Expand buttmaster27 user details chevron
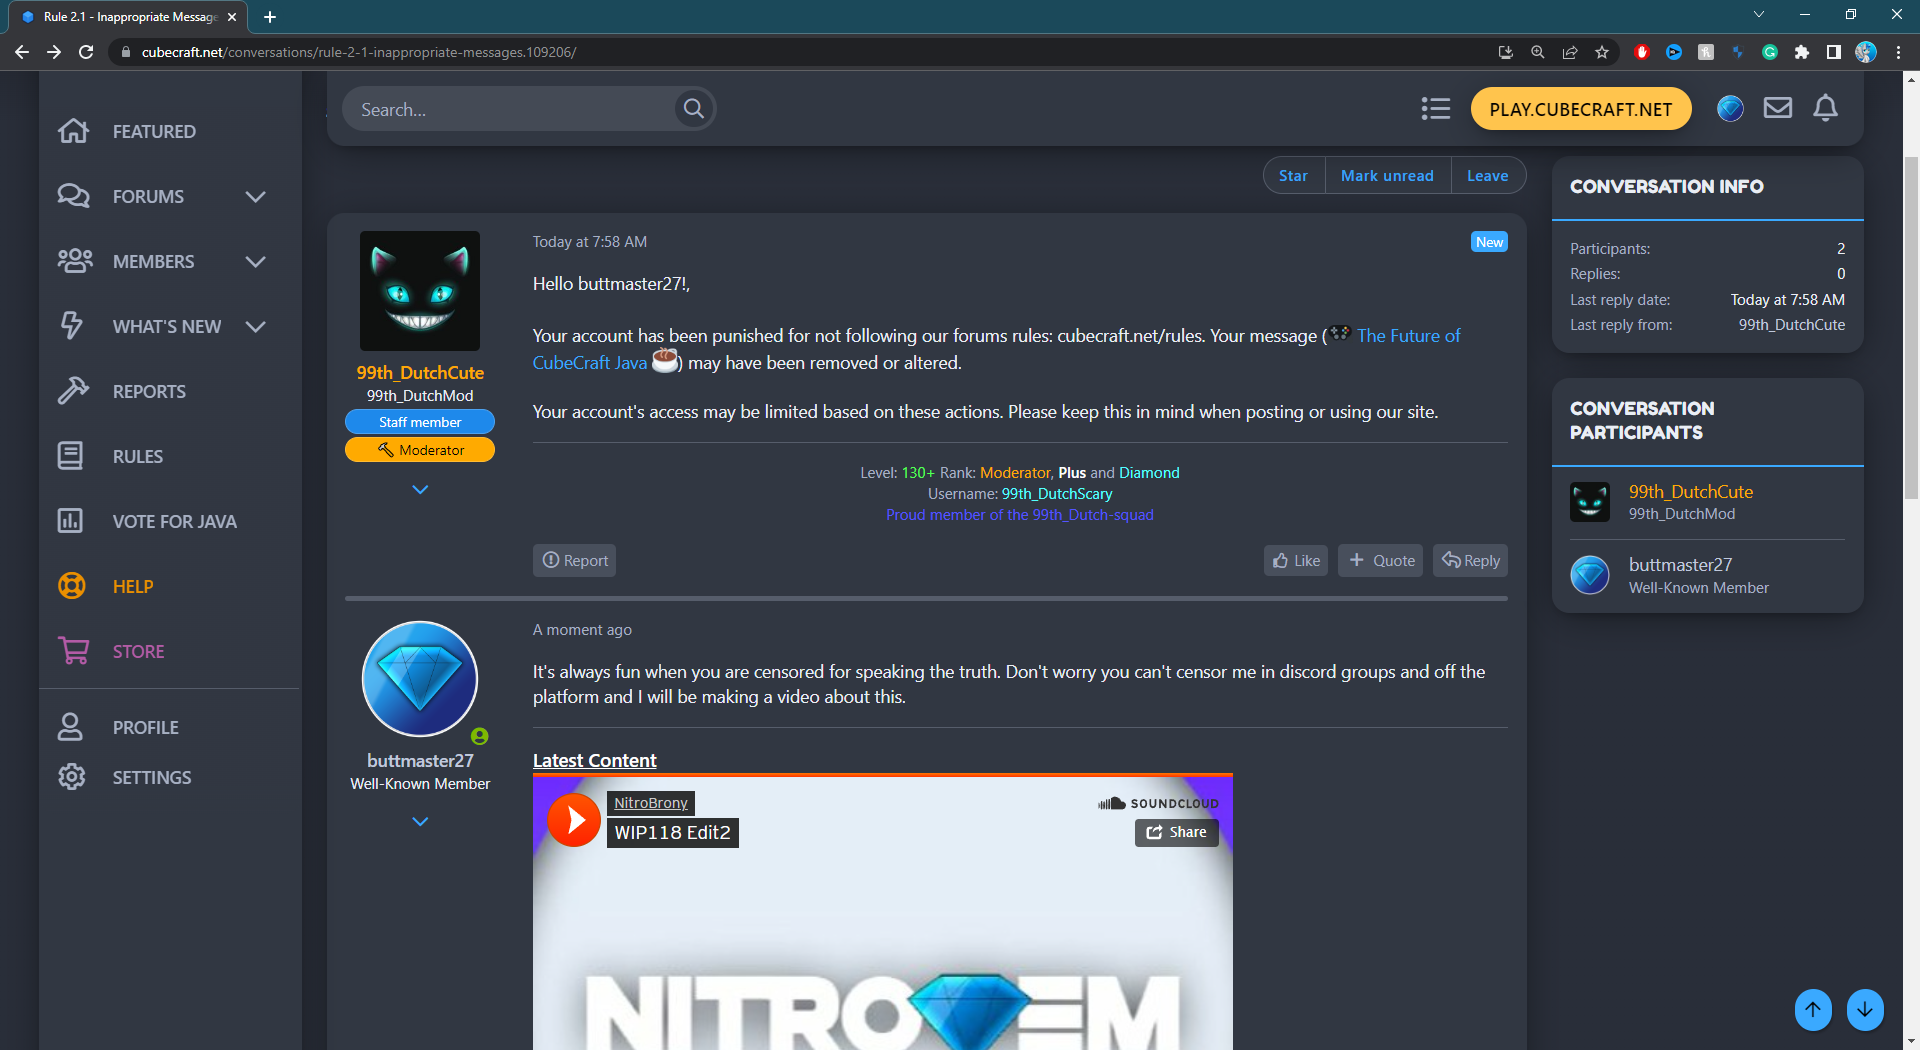The image size is (1920, 1050). pos(420,822)
